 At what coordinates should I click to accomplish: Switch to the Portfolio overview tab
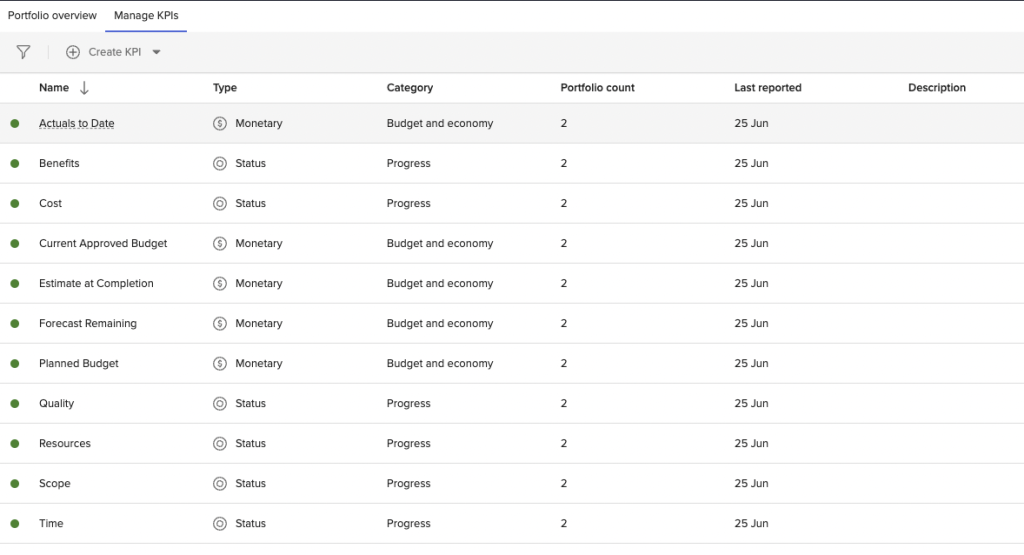(x=52, y=16)
